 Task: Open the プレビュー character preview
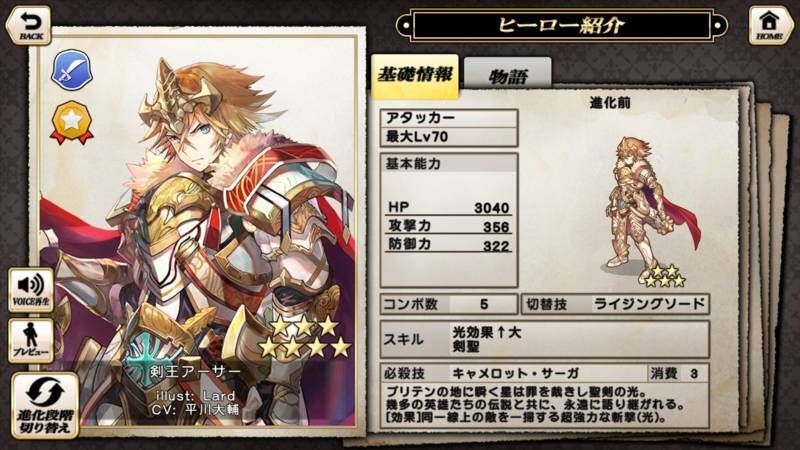pyautogui.click(x=31, y=340)
